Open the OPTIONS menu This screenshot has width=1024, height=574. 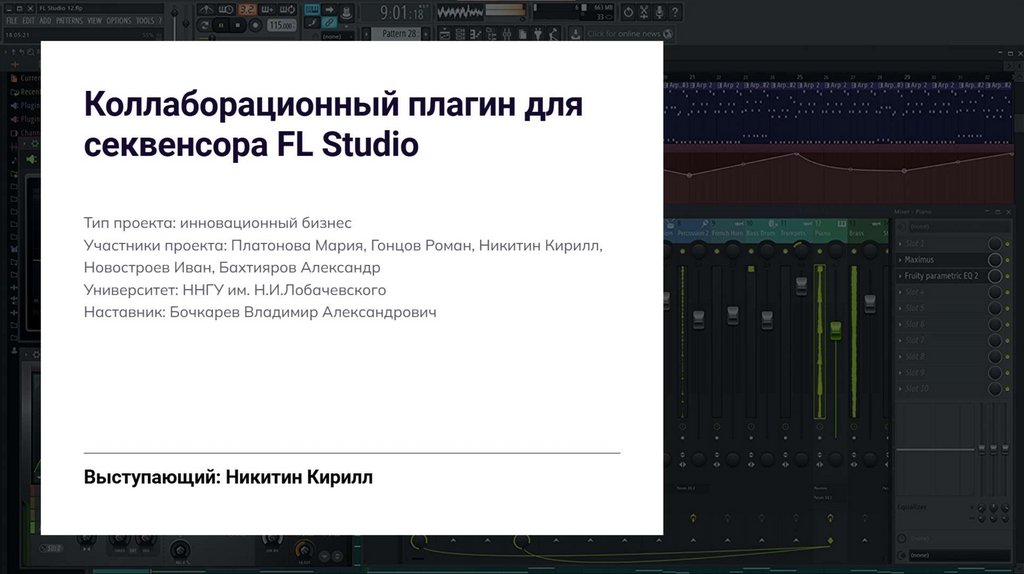pos(119,21)
